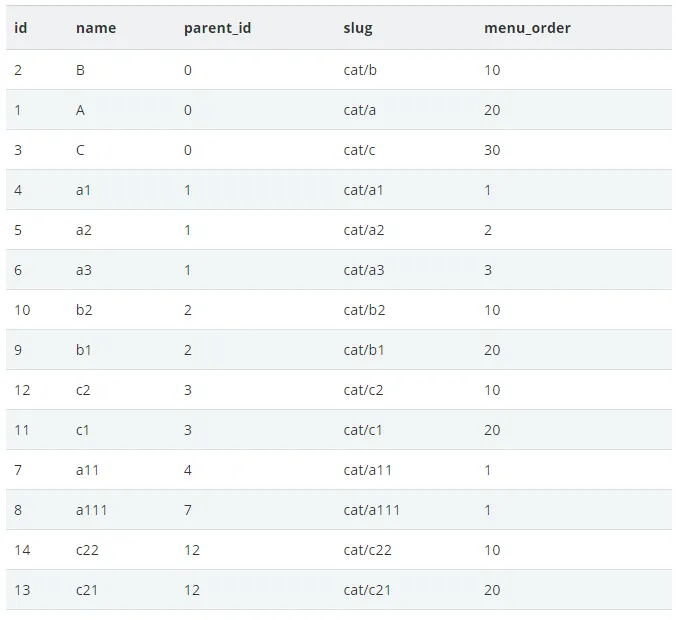Click the id column header
This screenshot has width=680, height=620.
pos(20,28)
